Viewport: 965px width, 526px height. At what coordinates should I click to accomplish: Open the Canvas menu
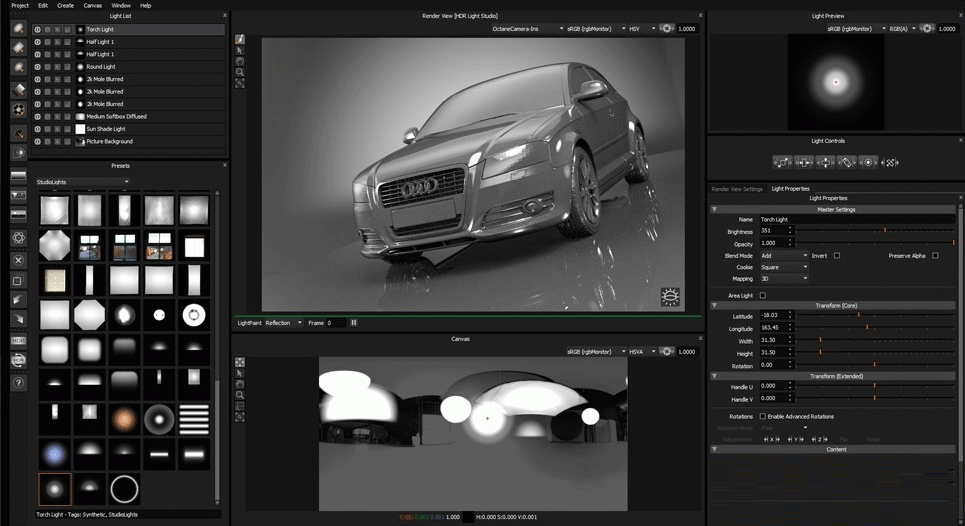(x=93, y=6)
